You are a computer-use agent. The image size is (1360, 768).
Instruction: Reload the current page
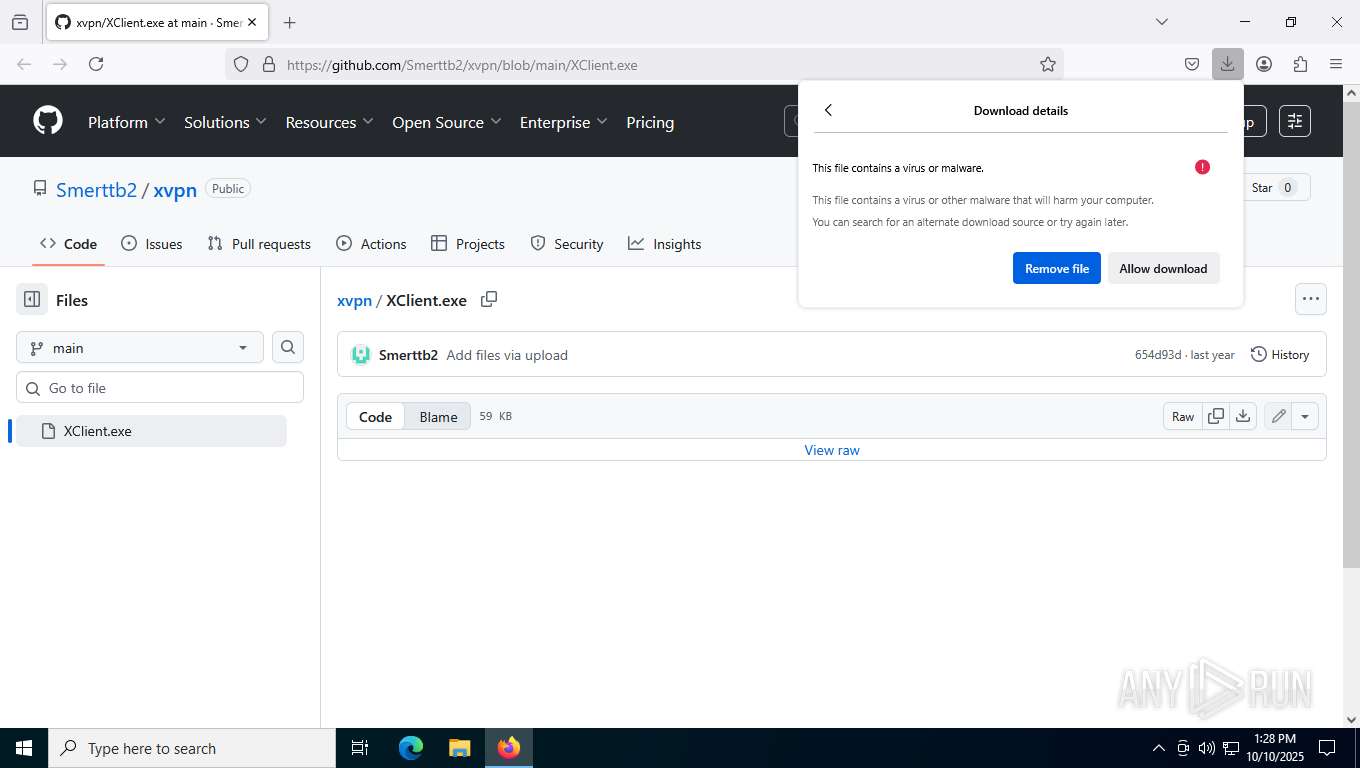point(96,64)
